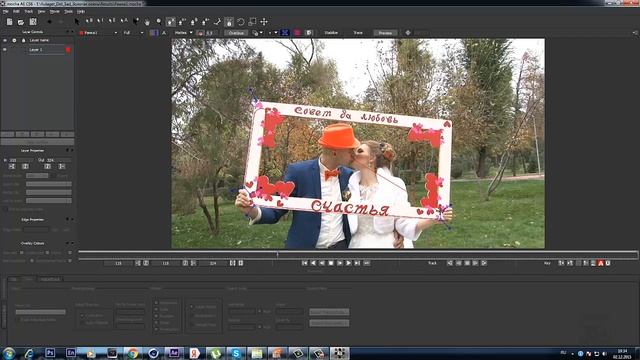
Task: Click the red color swatch of Layer 1
Action: point(68,50)
